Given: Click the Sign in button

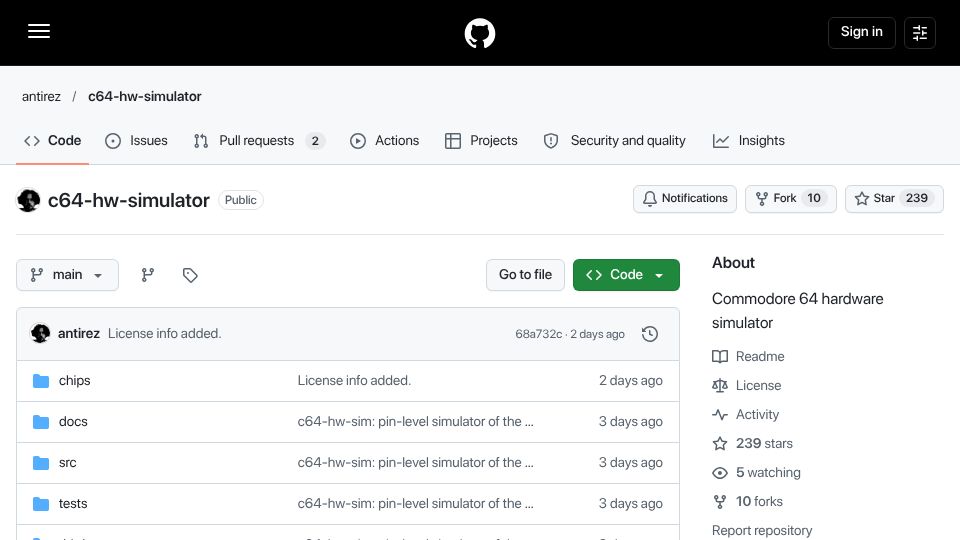Looking at the screenshot, I should point(861,32).
